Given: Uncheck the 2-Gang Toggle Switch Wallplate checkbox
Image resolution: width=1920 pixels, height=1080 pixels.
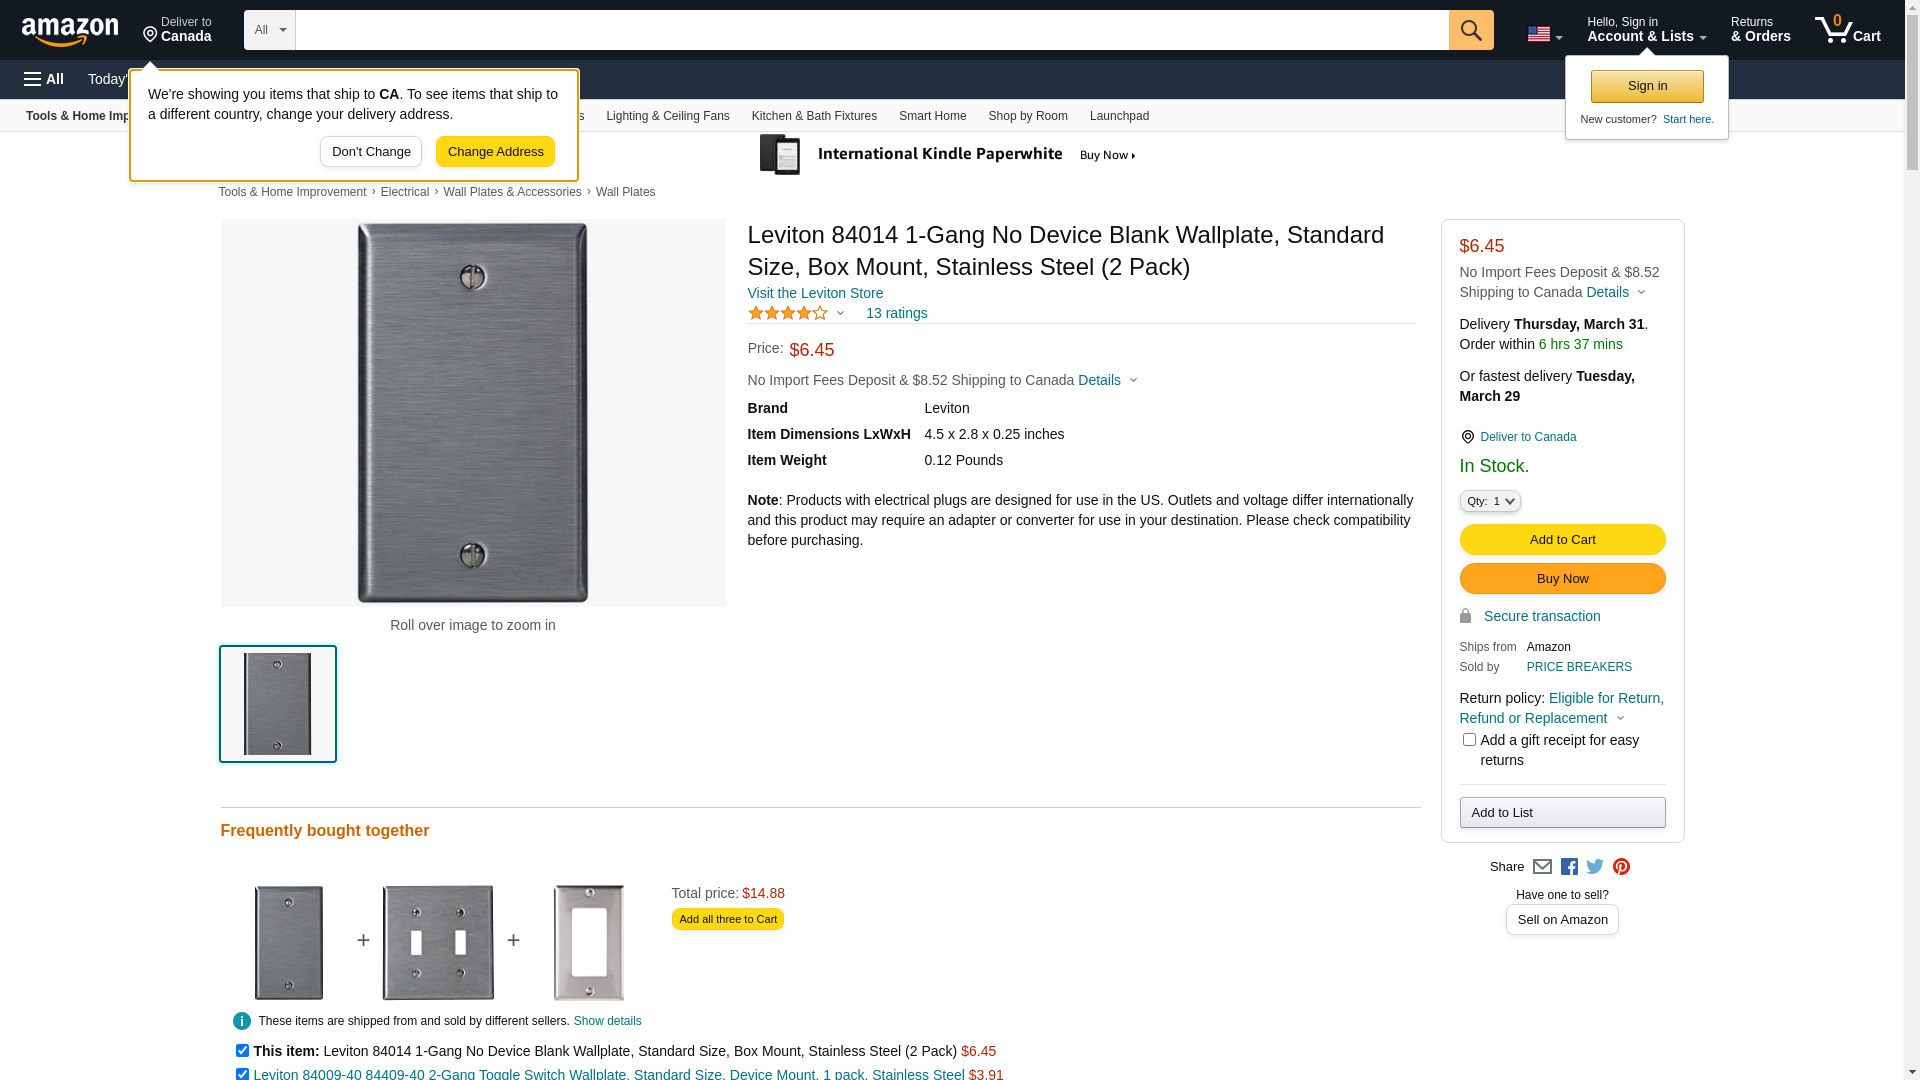Looking at the screenshot, I should 242,1074.
